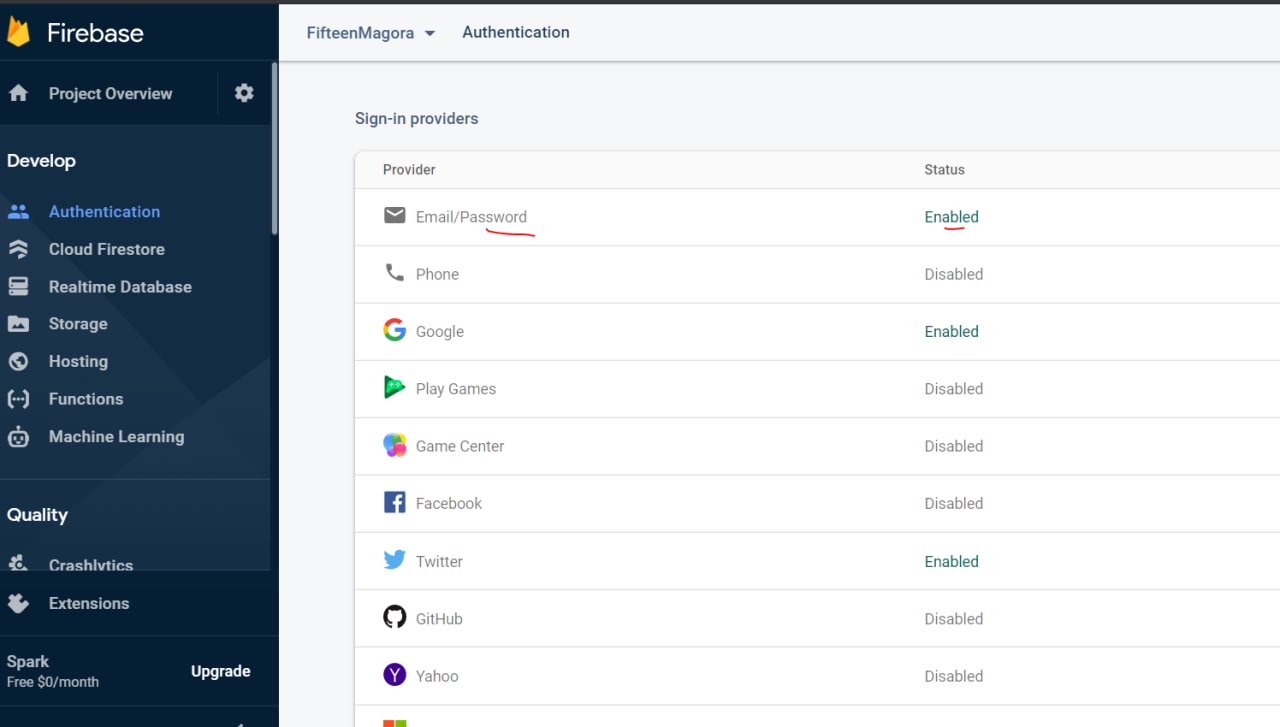Open Realtime Database section

pyautogui.click(x=120, y=287)
